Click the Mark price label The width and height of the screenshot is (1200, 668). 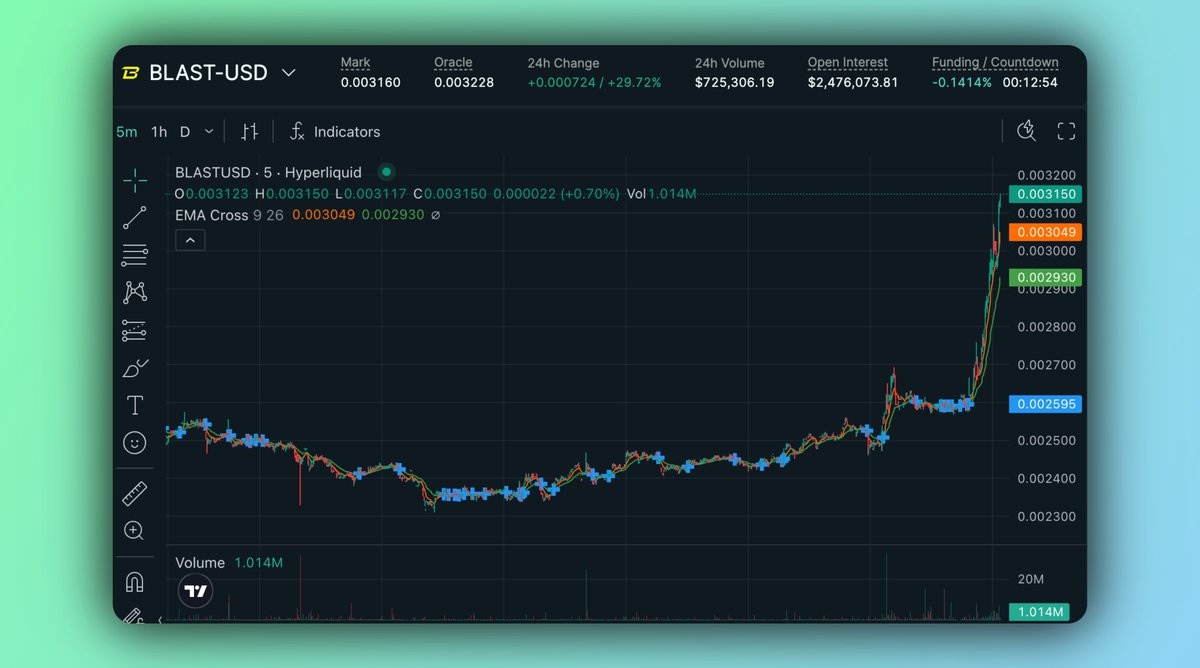355,62
